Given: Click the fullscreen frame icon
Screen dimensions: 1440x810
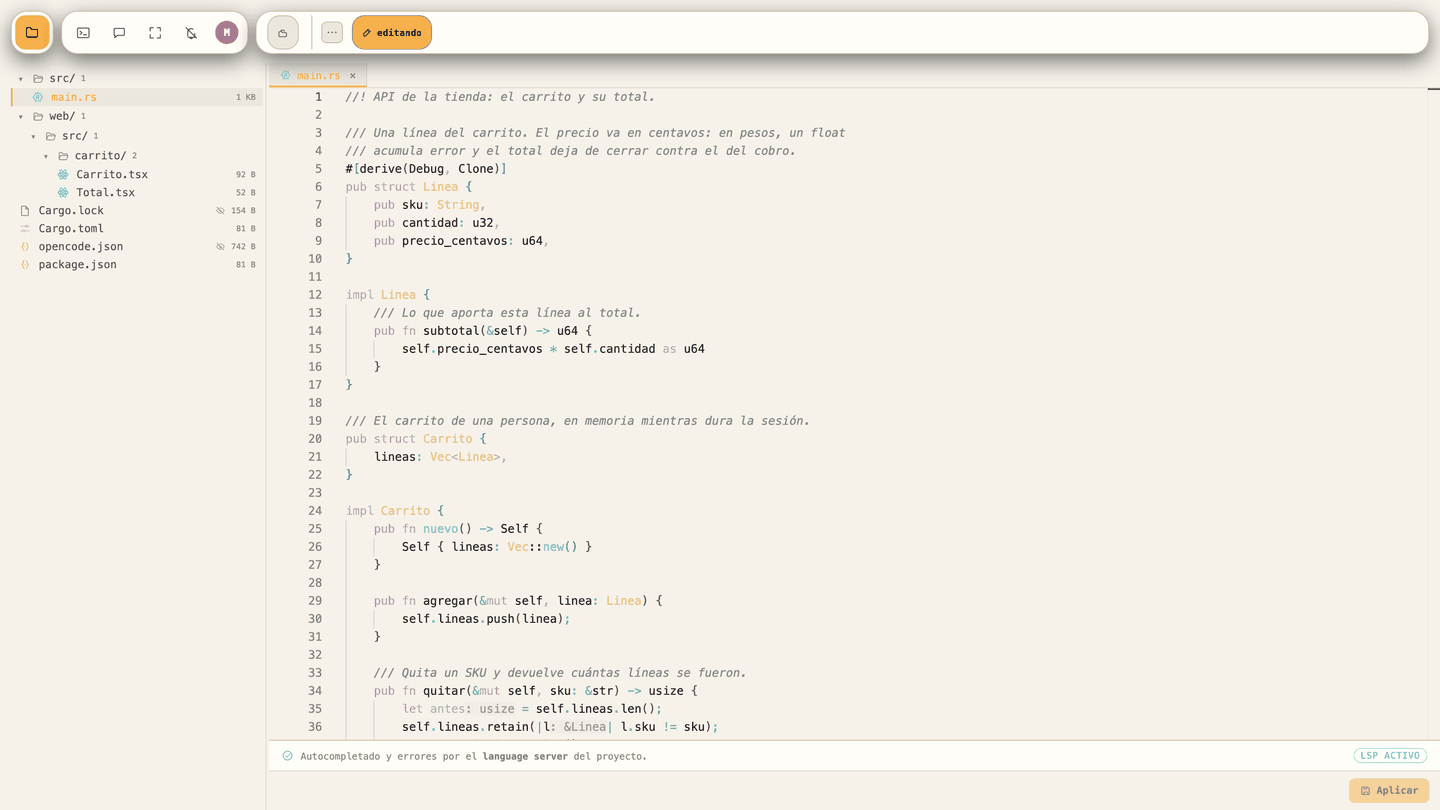Looking at the screenshot, I should [x=155, y=33].
